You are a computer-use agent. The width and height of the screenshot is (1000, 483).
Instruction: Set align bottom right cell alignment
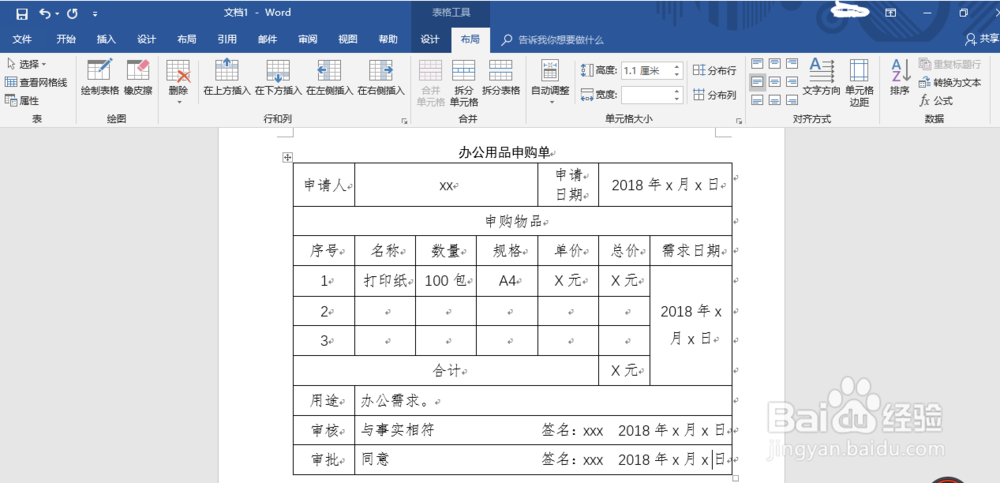pyautogui.click(x=791, y=100)
